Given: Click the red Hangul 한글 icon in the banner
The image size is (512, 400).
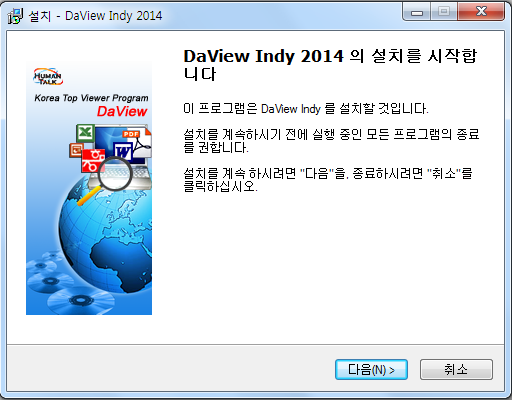Looking at the screenshot, I should point(93,161).
